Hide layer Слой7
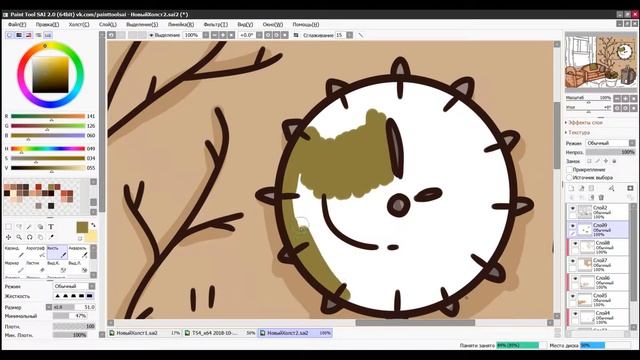 pyautogui.click(x=572, y=261)
